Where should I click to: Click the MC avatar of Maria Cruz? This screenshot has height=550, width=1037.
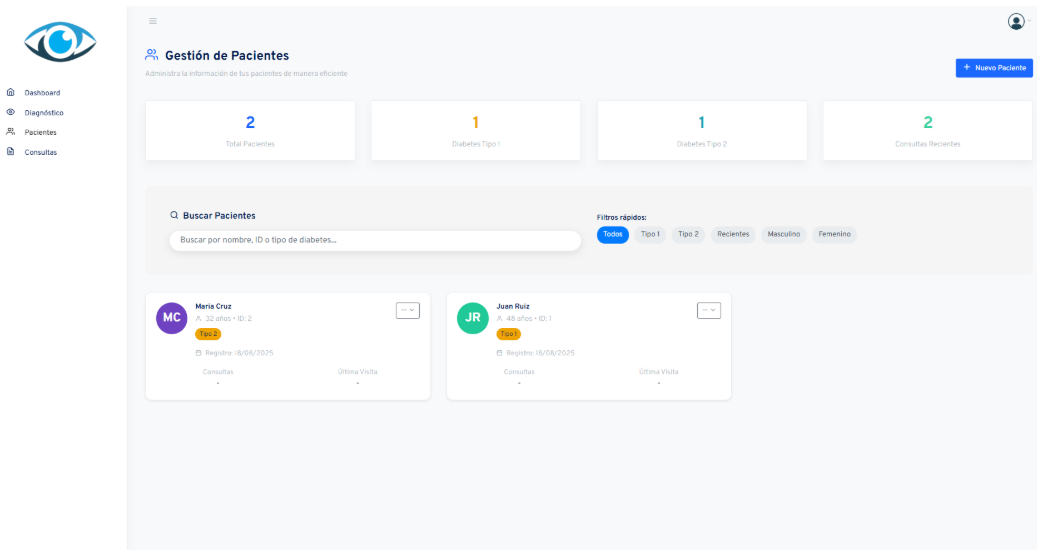(x=171, y=318)
